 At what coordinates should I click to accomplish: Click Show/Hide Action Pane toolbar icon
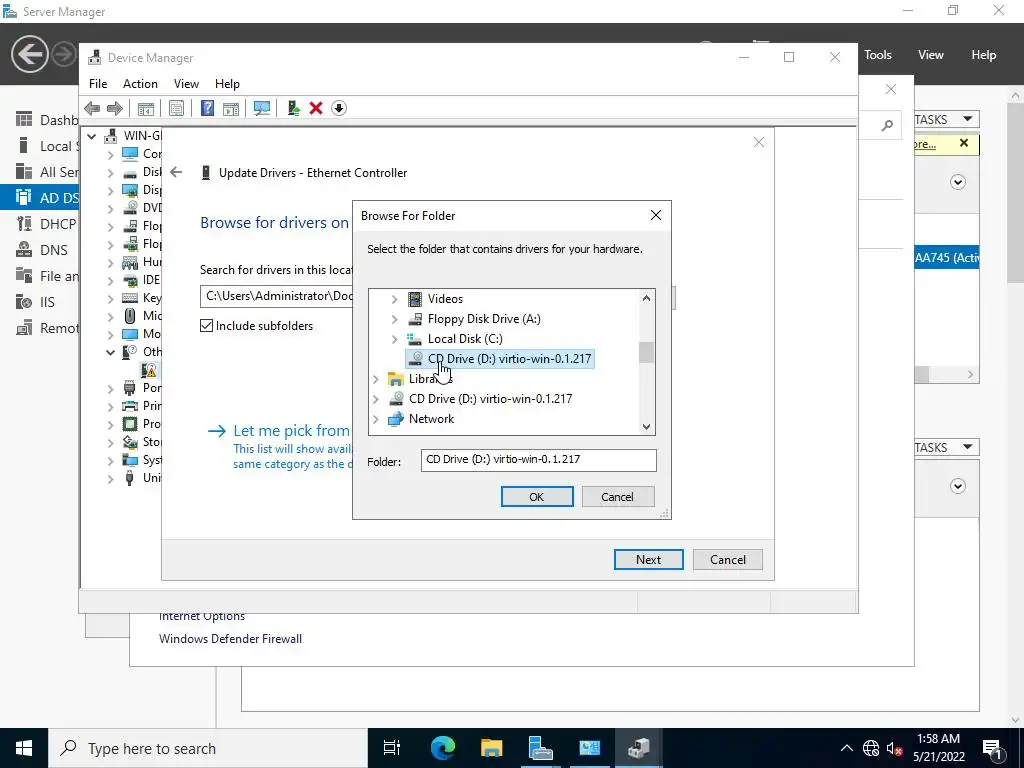pos(231,108)
